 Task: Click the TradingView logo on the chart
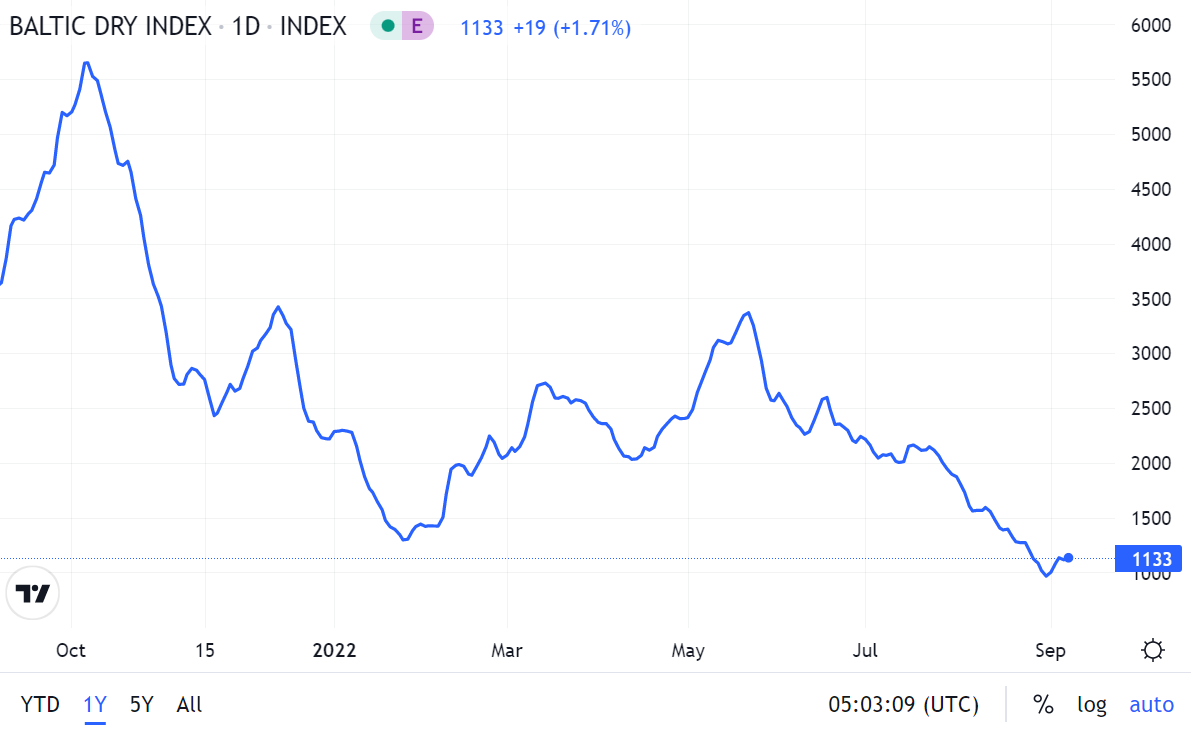[x=33, y=593]
